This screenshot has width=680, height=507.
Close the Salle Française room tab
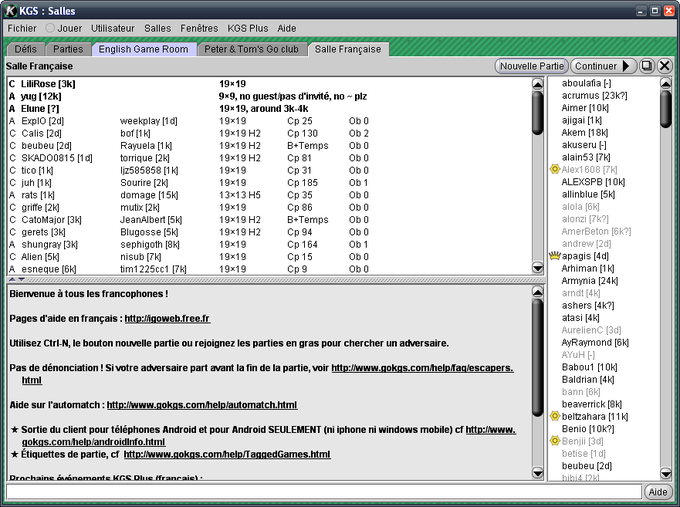tap(664, 66)
